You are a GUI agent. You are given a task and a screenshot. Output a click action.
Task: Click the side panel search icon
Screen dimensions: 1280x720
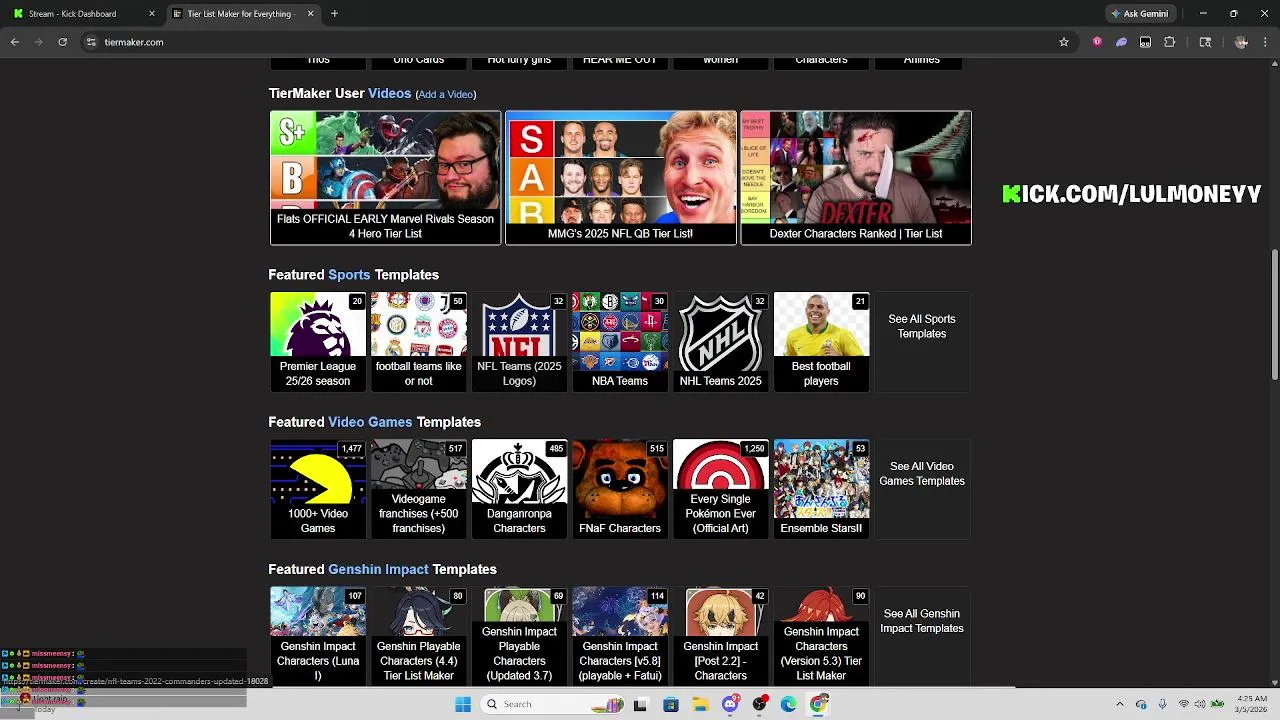tap(1205, 42)
